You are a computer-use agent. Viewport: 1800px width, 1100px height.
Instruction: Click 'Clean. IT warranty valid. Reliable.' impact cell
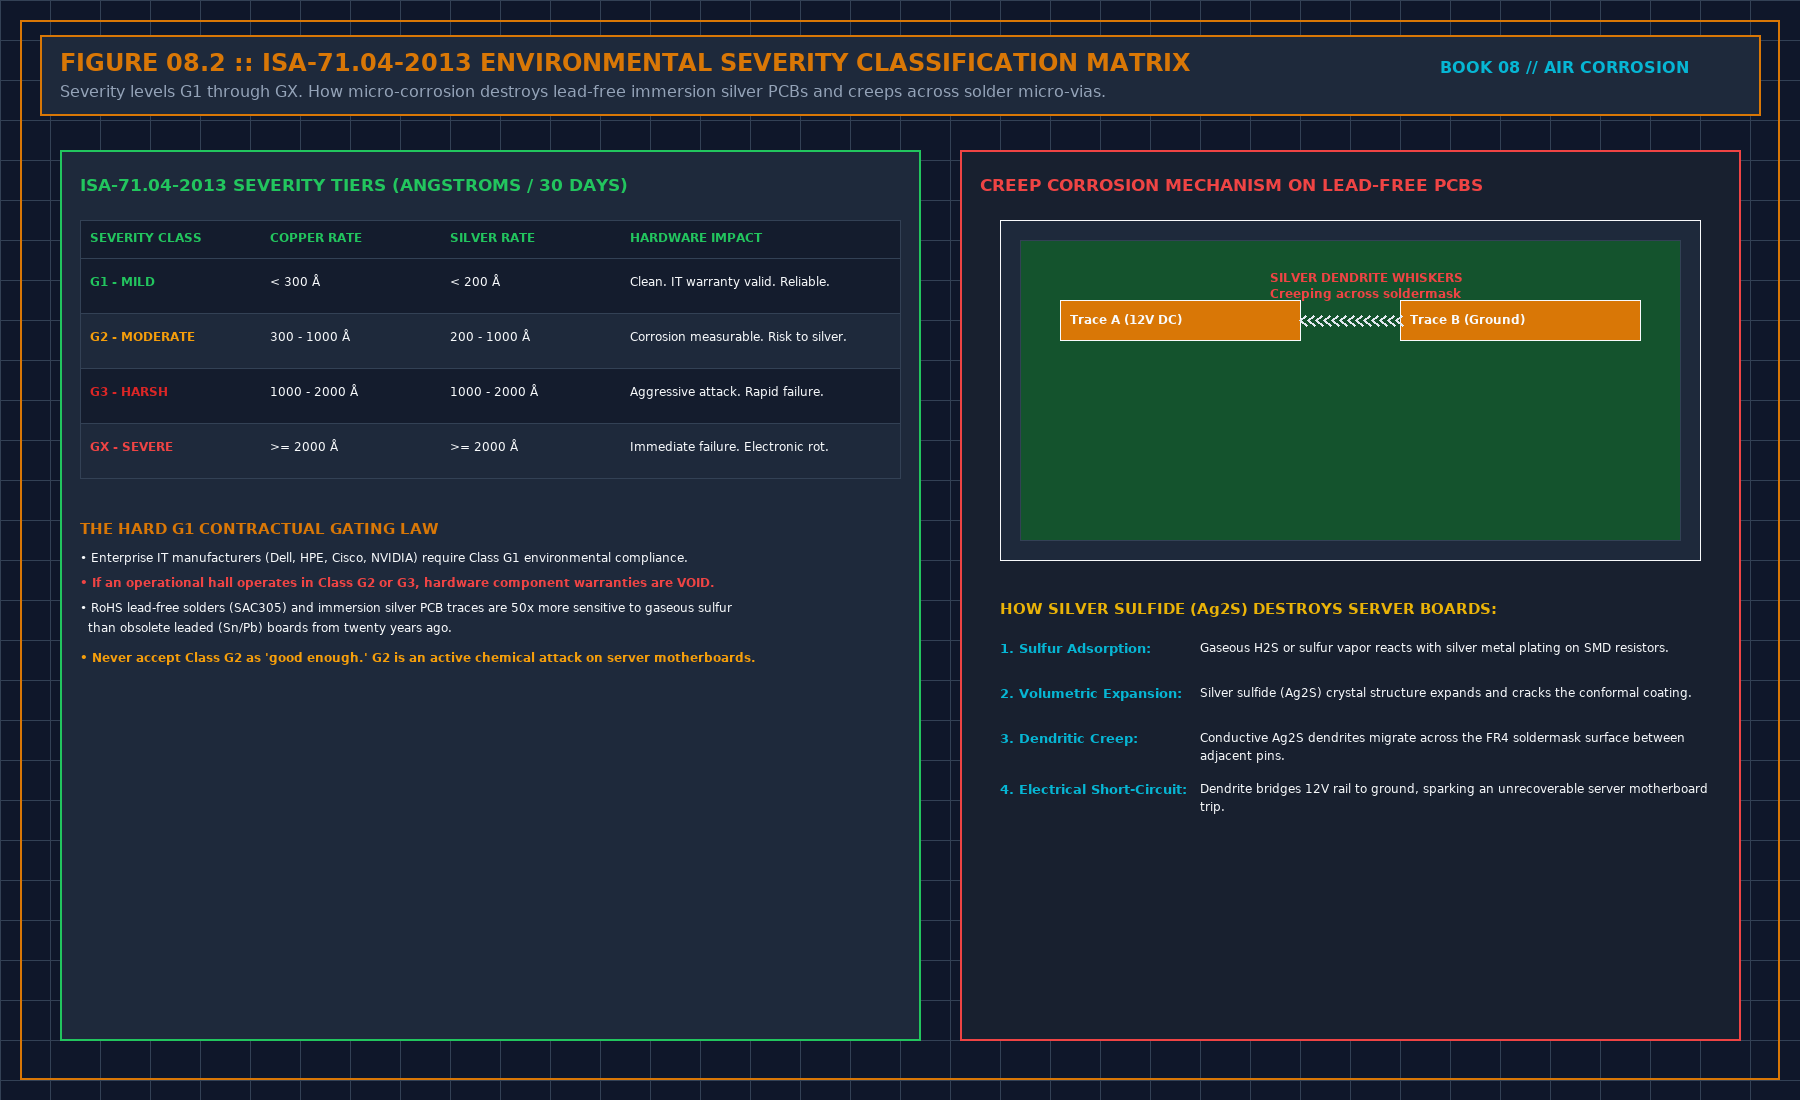730,282
